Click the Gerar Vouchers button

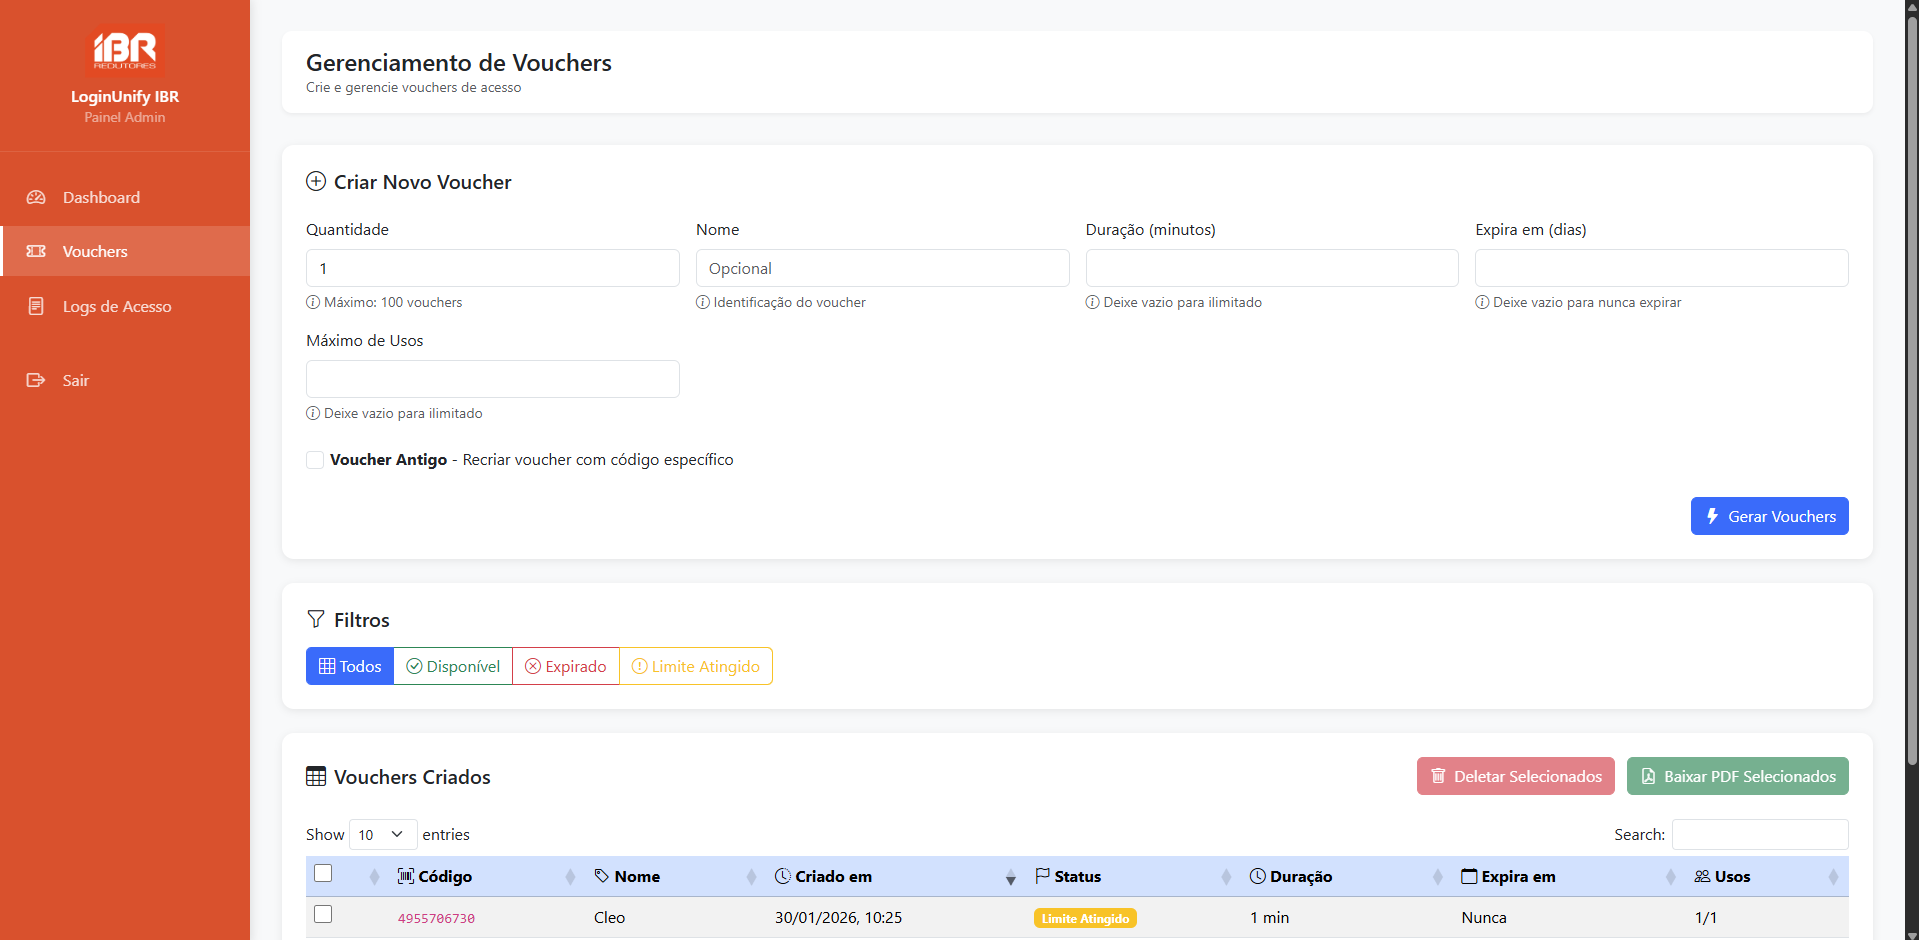(x=1769, y=516)
